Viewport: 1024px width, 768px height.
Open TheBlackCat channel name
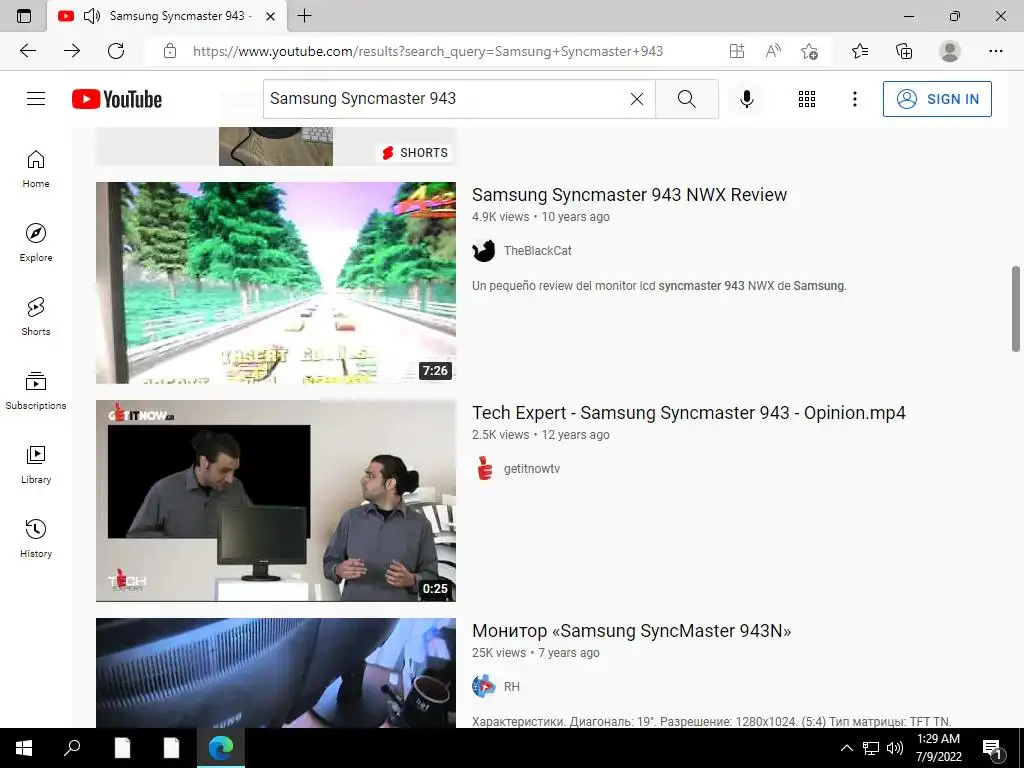coord(537,251)
